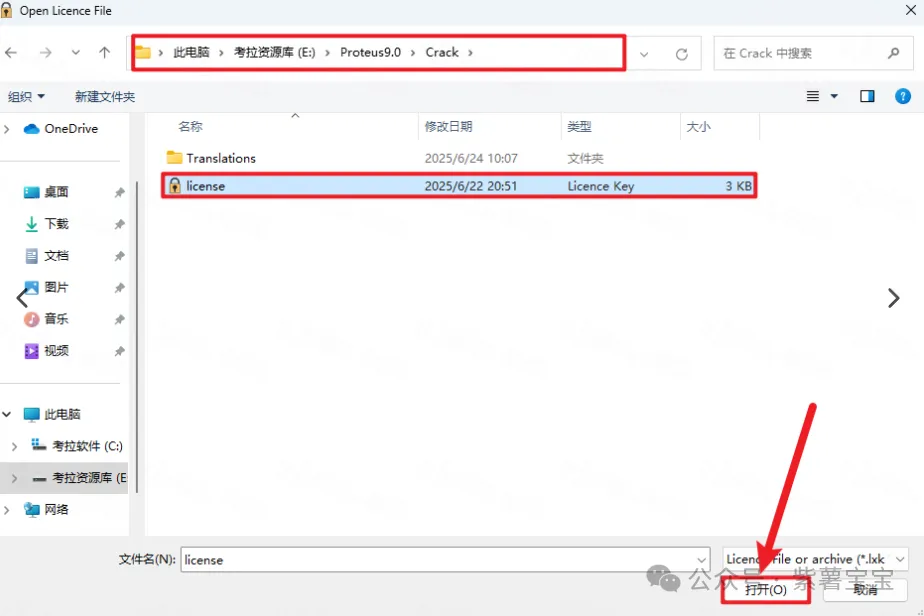924x616 pixels.
Task: Toggle the preview pane icon
Action: coord(867,96)
